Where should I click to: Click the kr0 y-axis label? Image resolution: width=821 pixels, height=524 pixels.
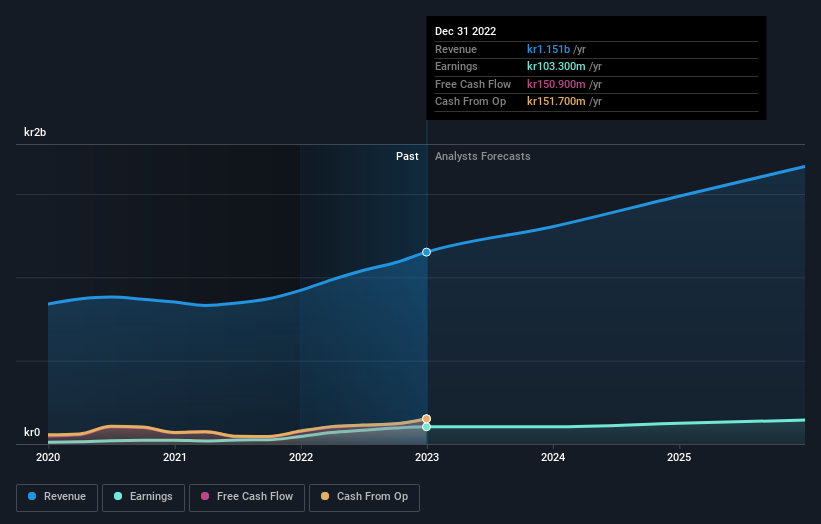pos(32,432)
